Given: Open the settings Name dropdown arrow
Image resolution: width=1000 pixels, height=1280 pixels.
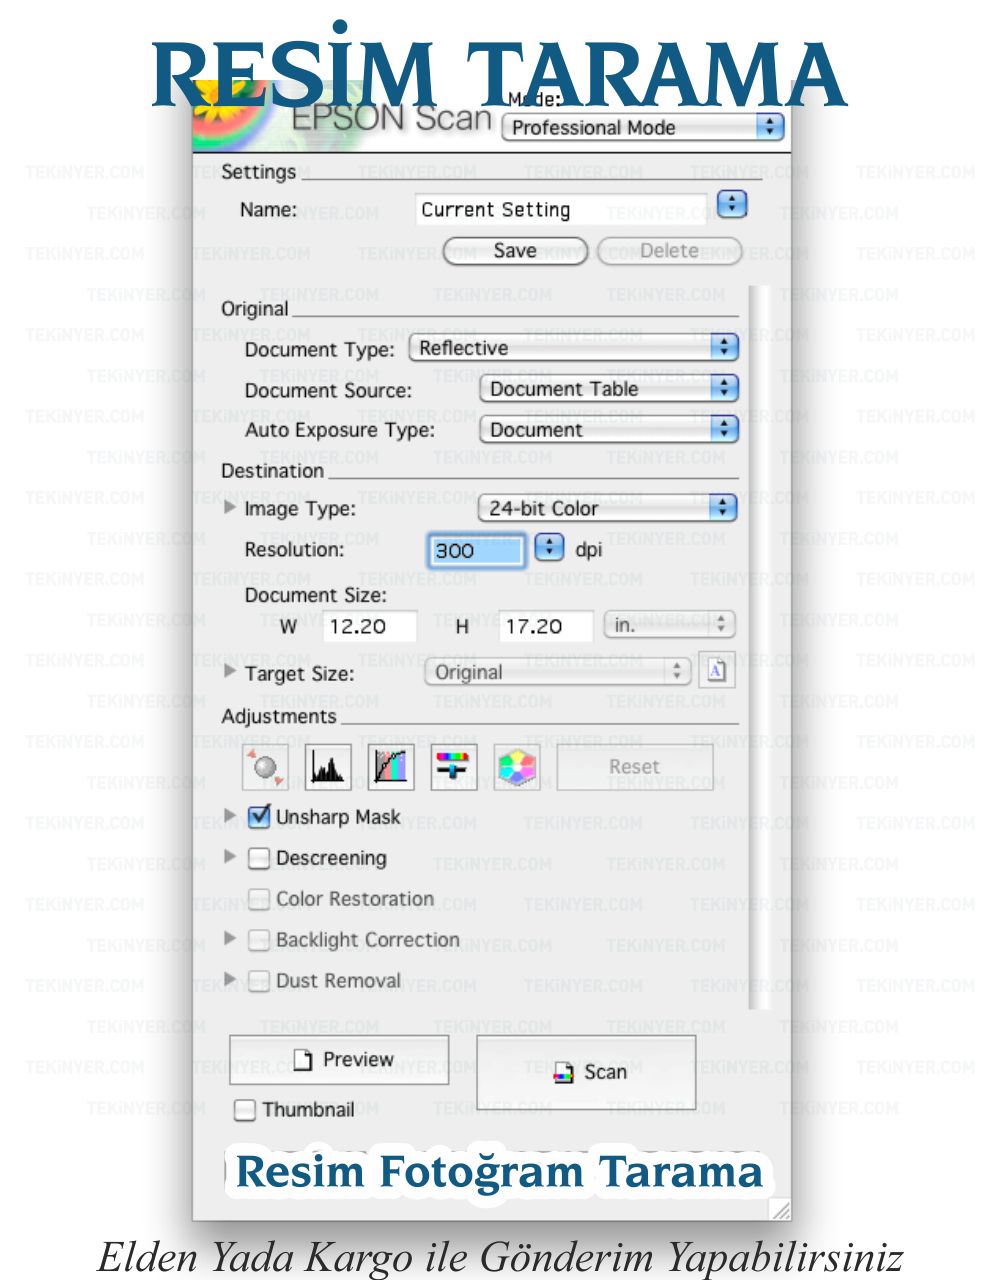Looking at the screenshot, I should tap(733, 204).
